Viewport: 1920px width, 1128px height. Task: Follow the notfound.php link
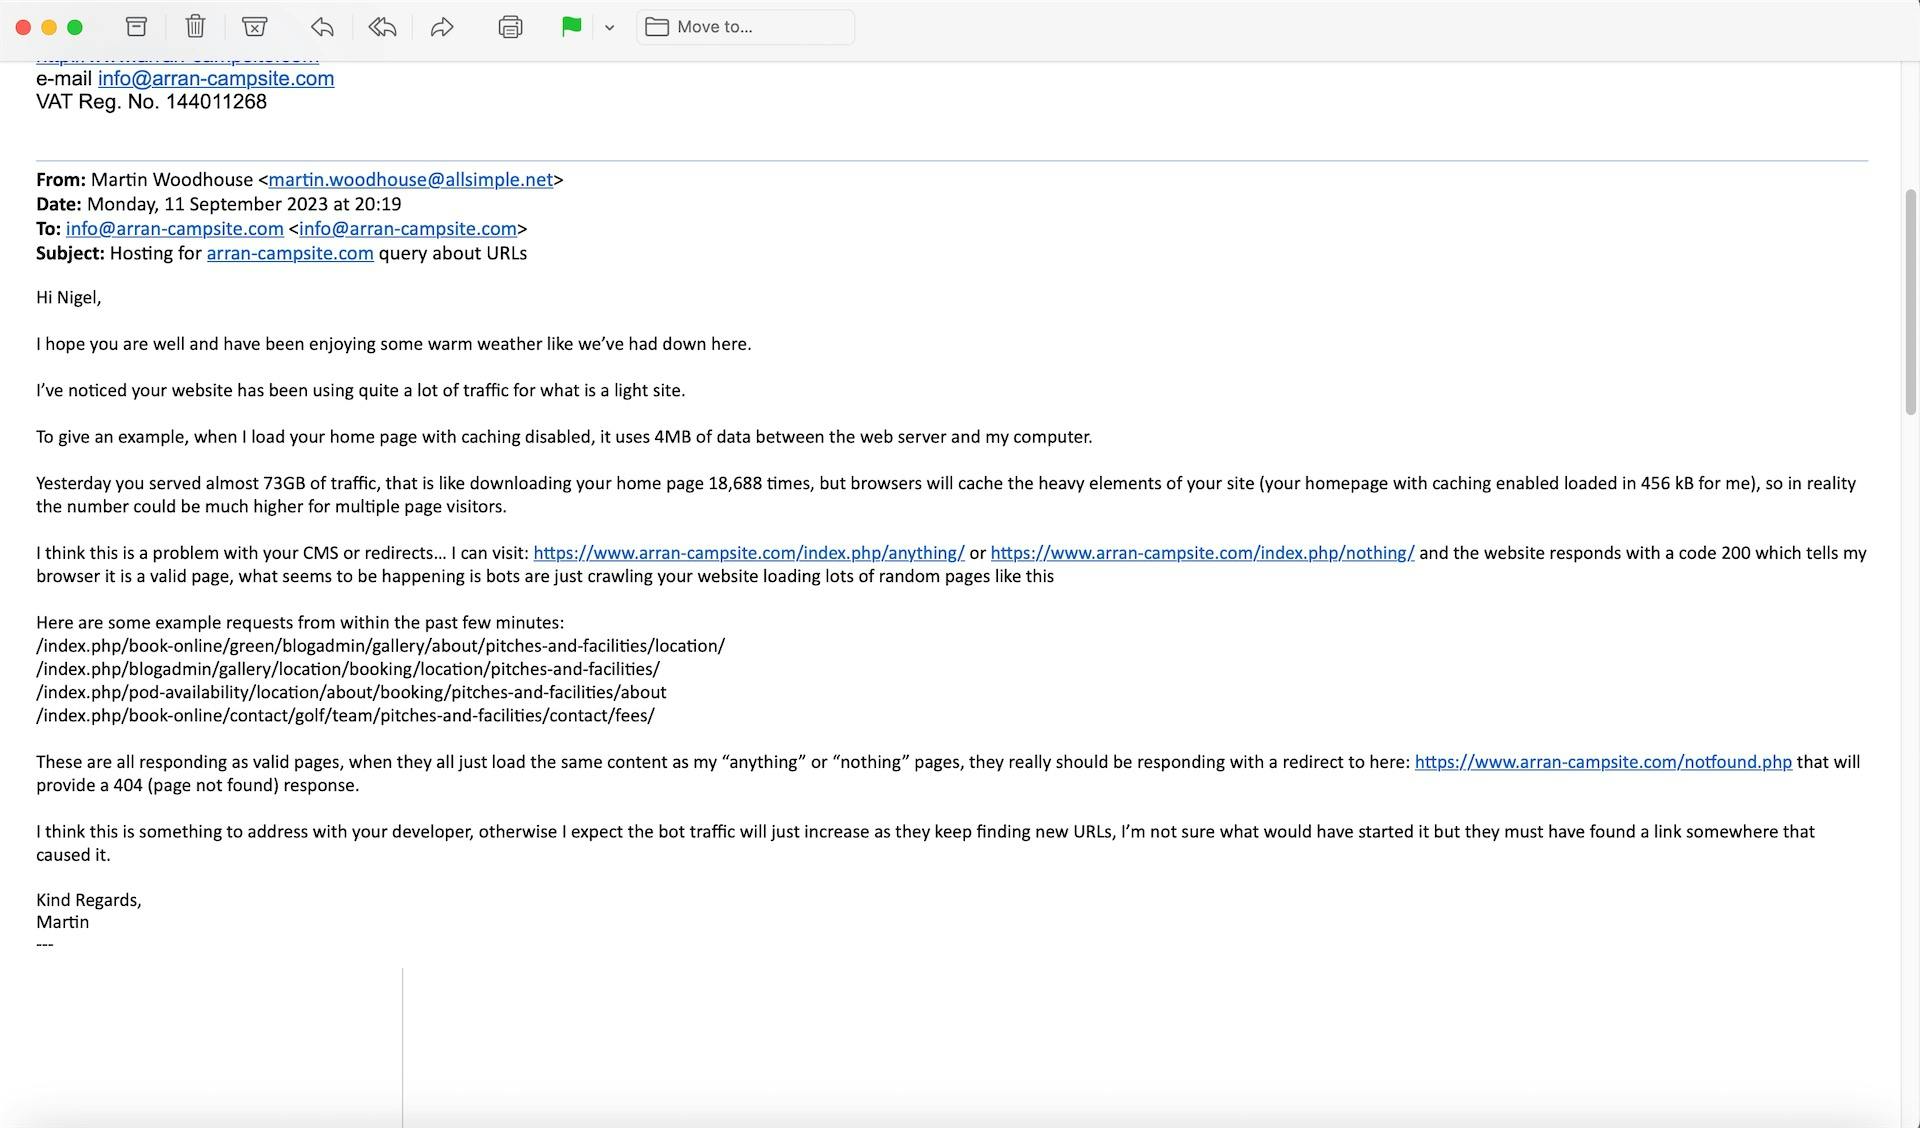[x=1603, y=762]
